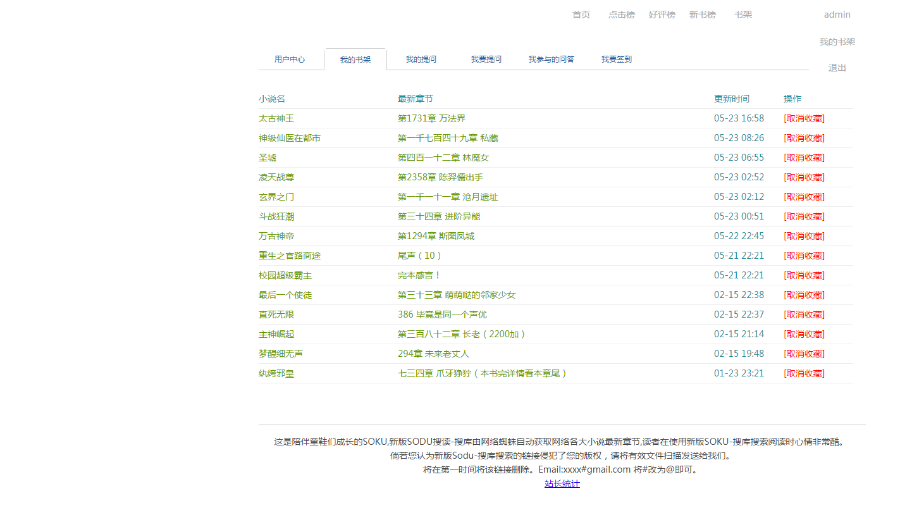The height and width of the screenshot is (522, 900).
Task: Open the chapter 尾声(10)
Action: (x=420, y=256)
